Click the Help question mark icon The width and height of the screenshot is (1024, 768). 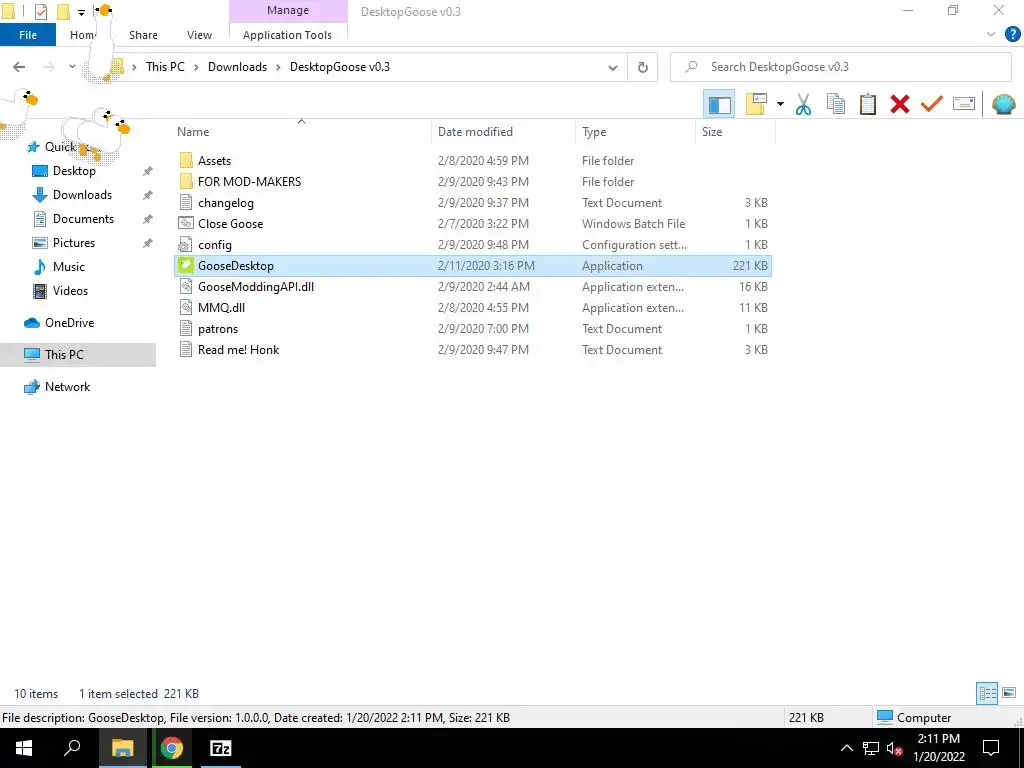pos(1012,35)
